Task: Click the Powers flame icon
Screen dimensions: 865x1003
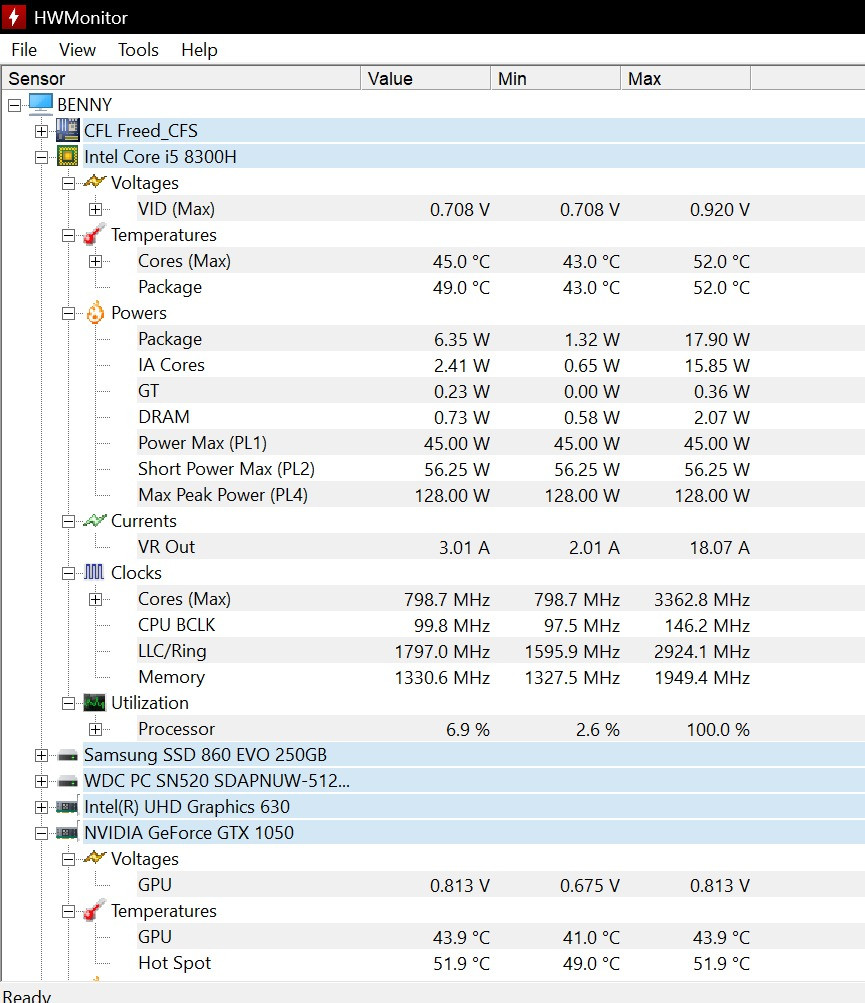Action: coord(94,313)
